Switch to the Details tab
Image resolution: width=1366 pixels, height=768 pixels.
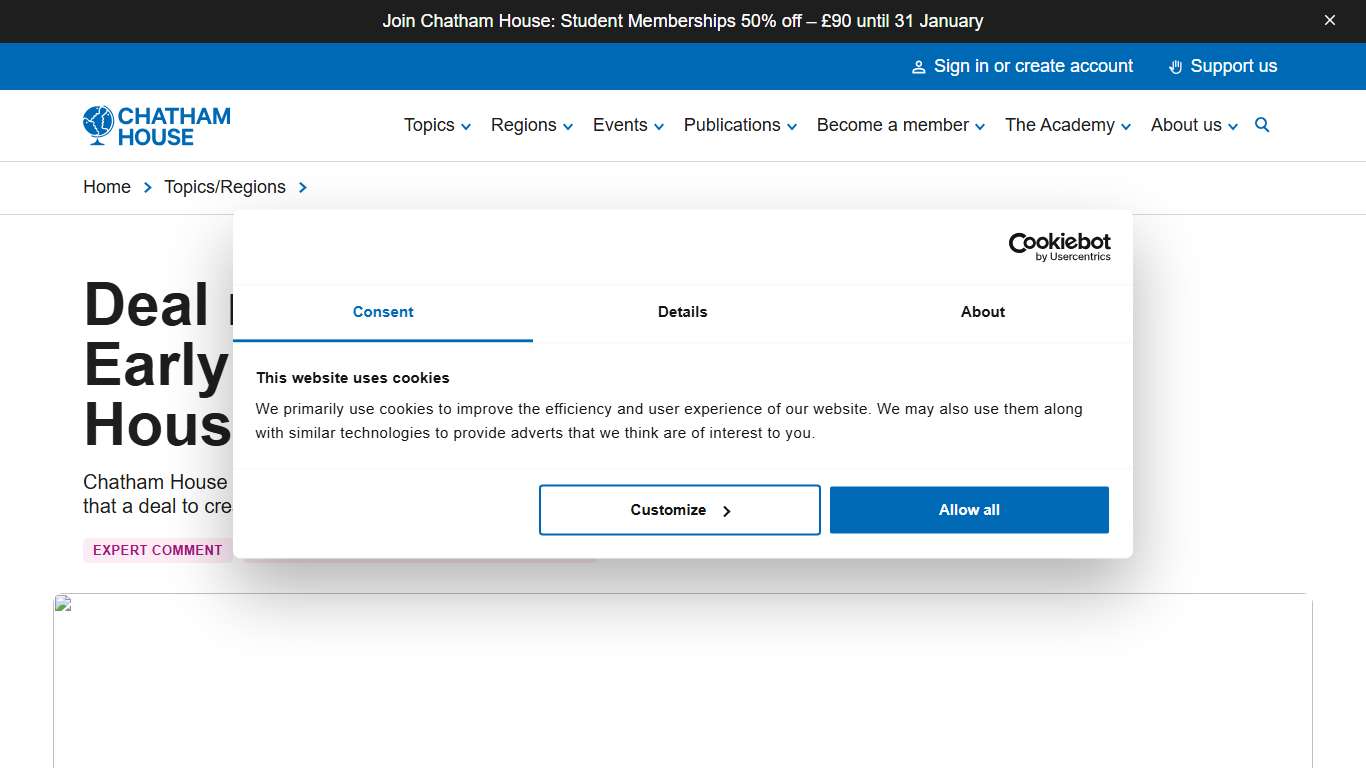682,312
